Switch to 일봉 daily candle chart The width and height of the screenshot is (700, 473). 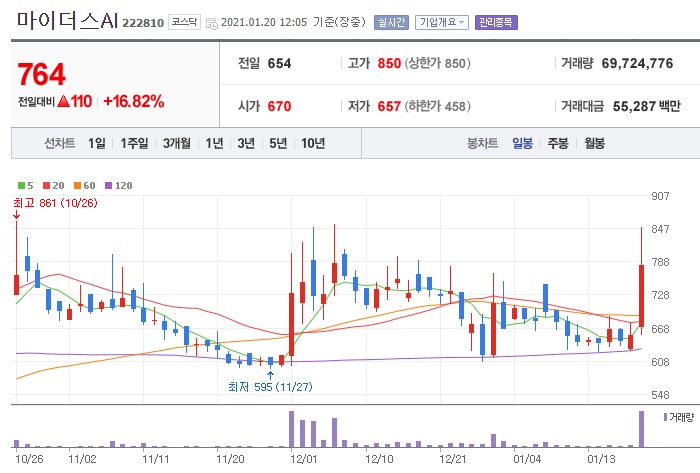click(x=522, y=143)
